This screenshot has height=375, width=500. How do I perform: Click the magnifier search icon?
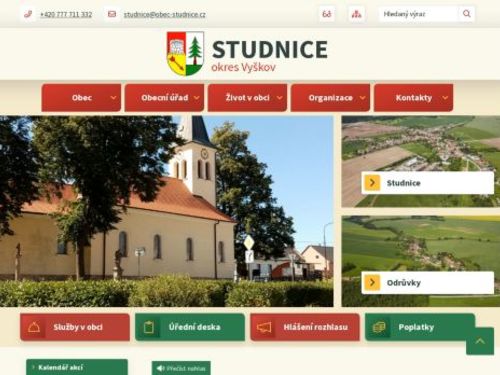point(467,14)
